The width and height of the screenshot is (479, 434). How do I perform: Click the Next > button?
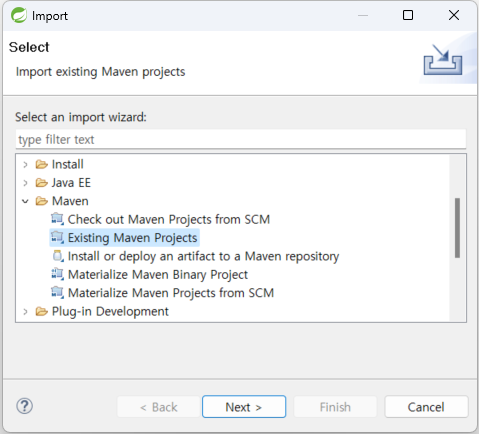tap(244, 407)
